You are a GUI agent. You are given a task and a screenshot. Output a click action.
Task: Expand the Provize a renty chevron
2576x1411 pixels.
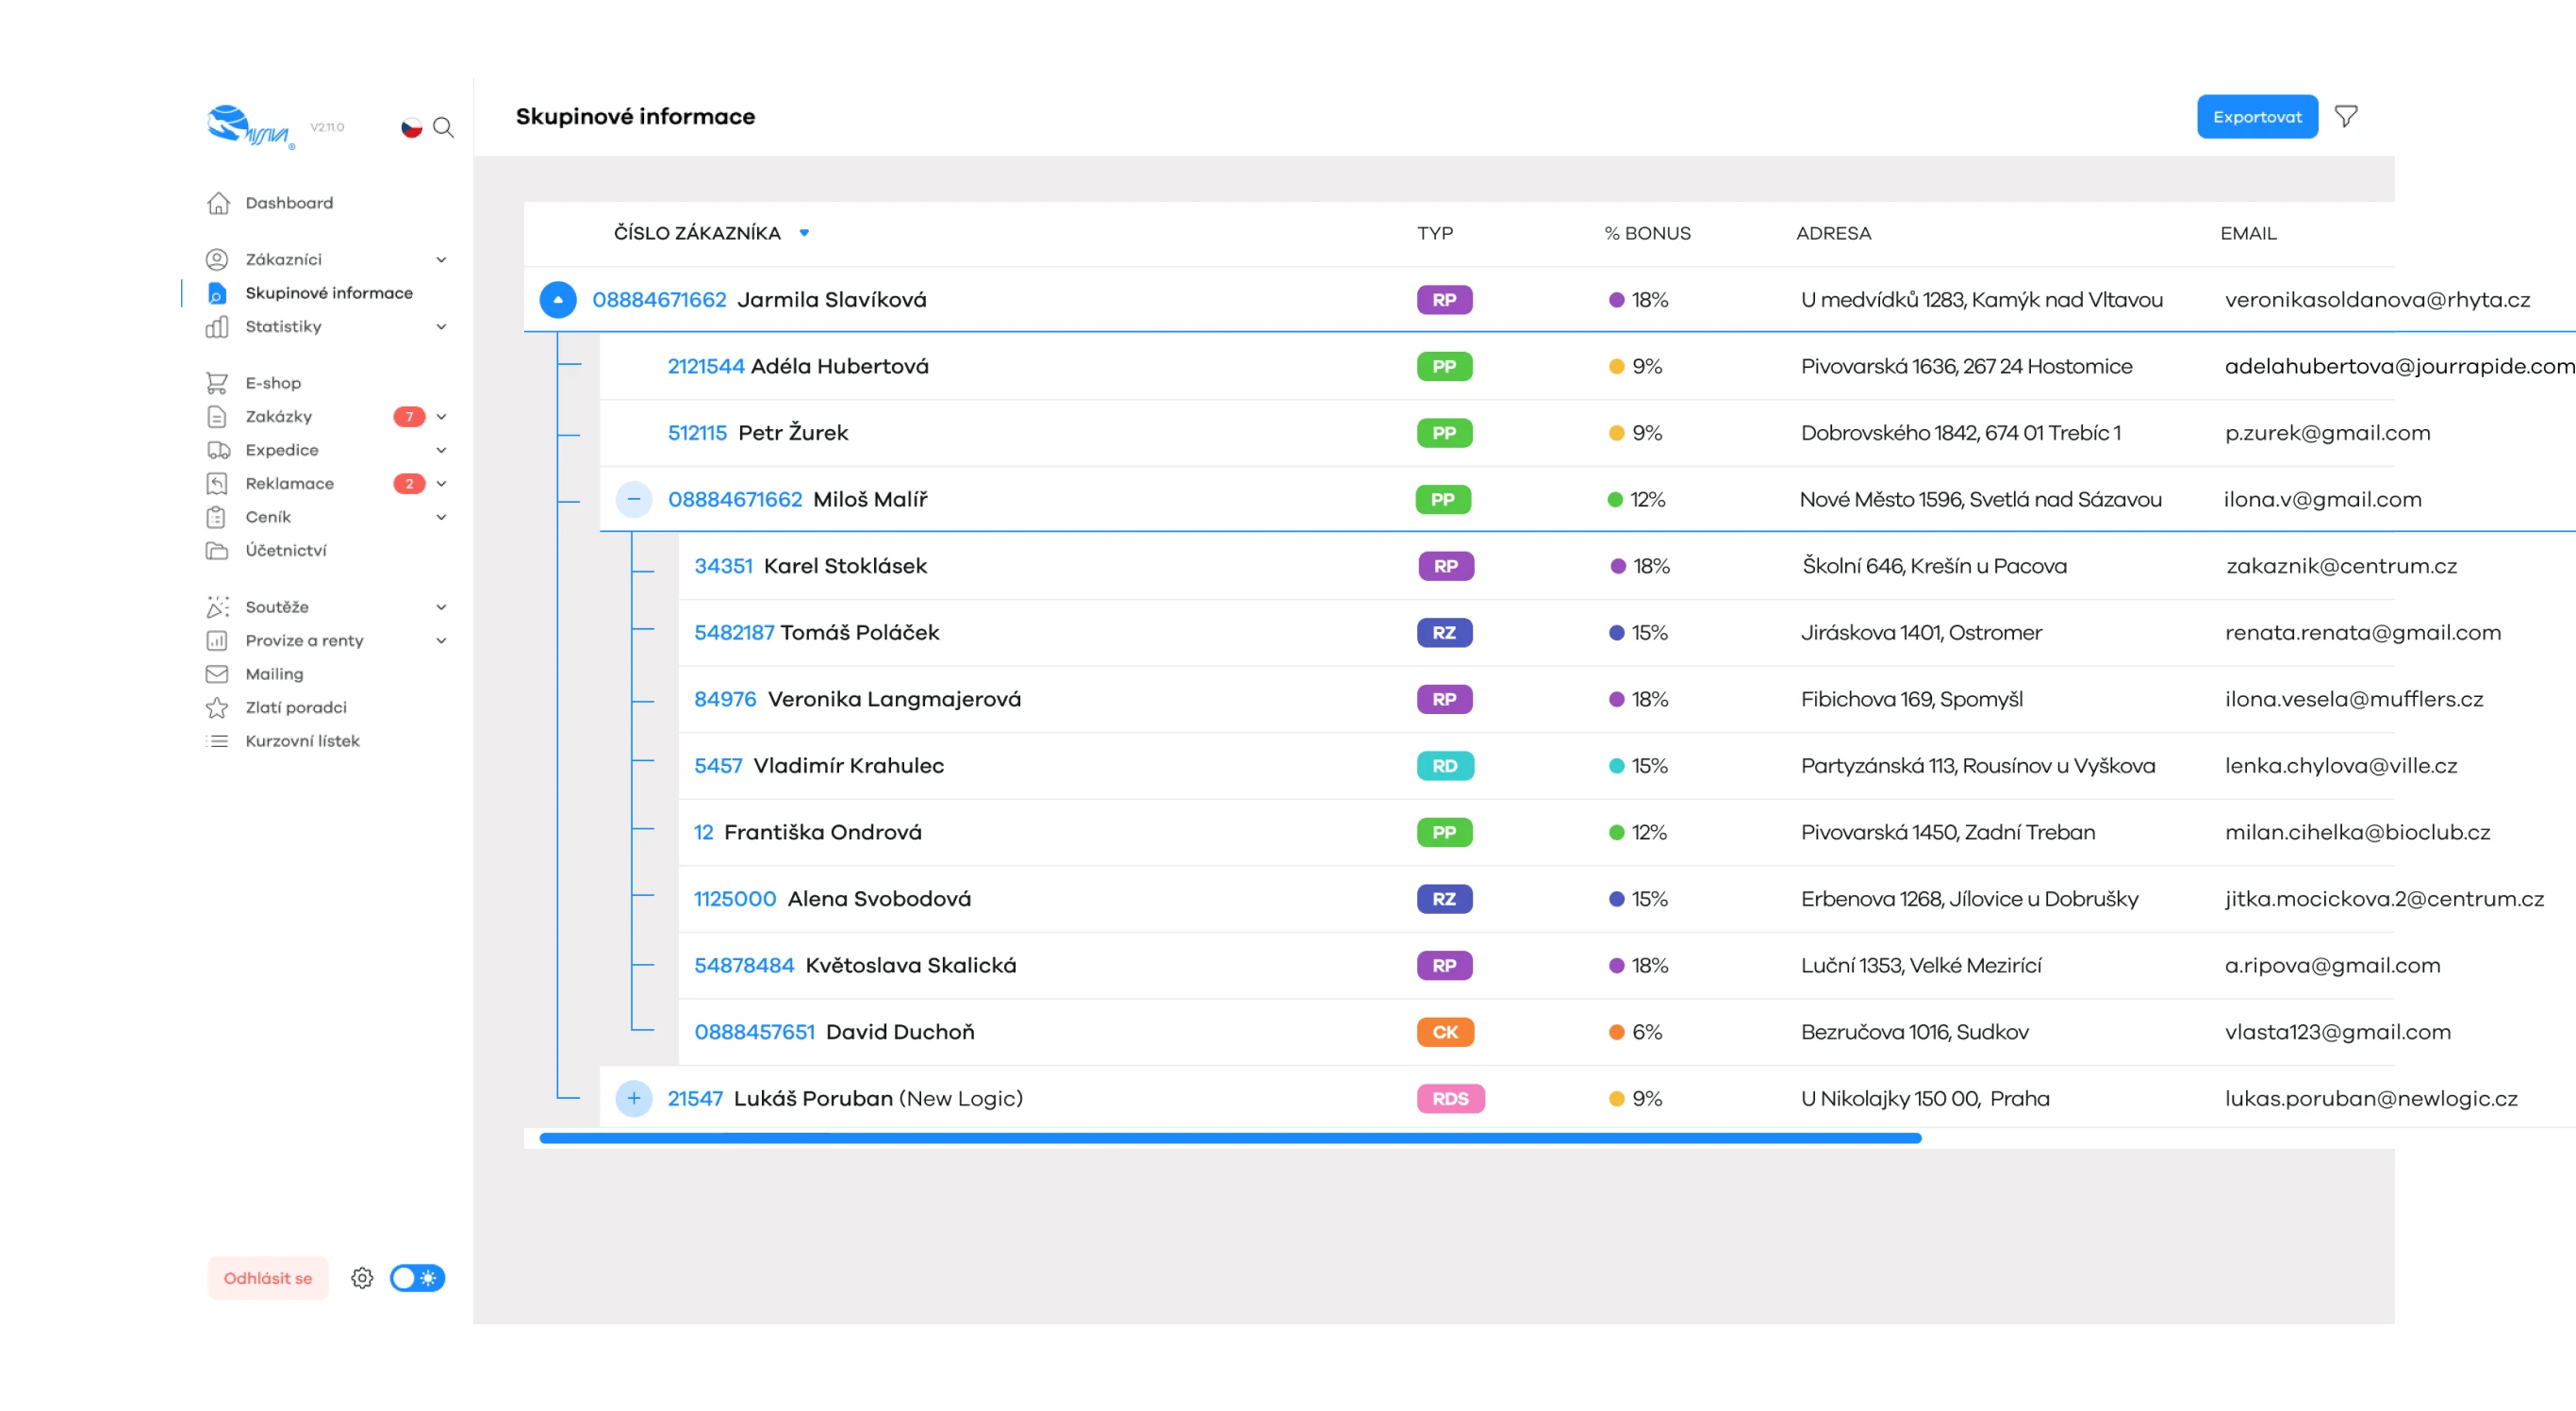pyautogui.click(x=441, y=641)
